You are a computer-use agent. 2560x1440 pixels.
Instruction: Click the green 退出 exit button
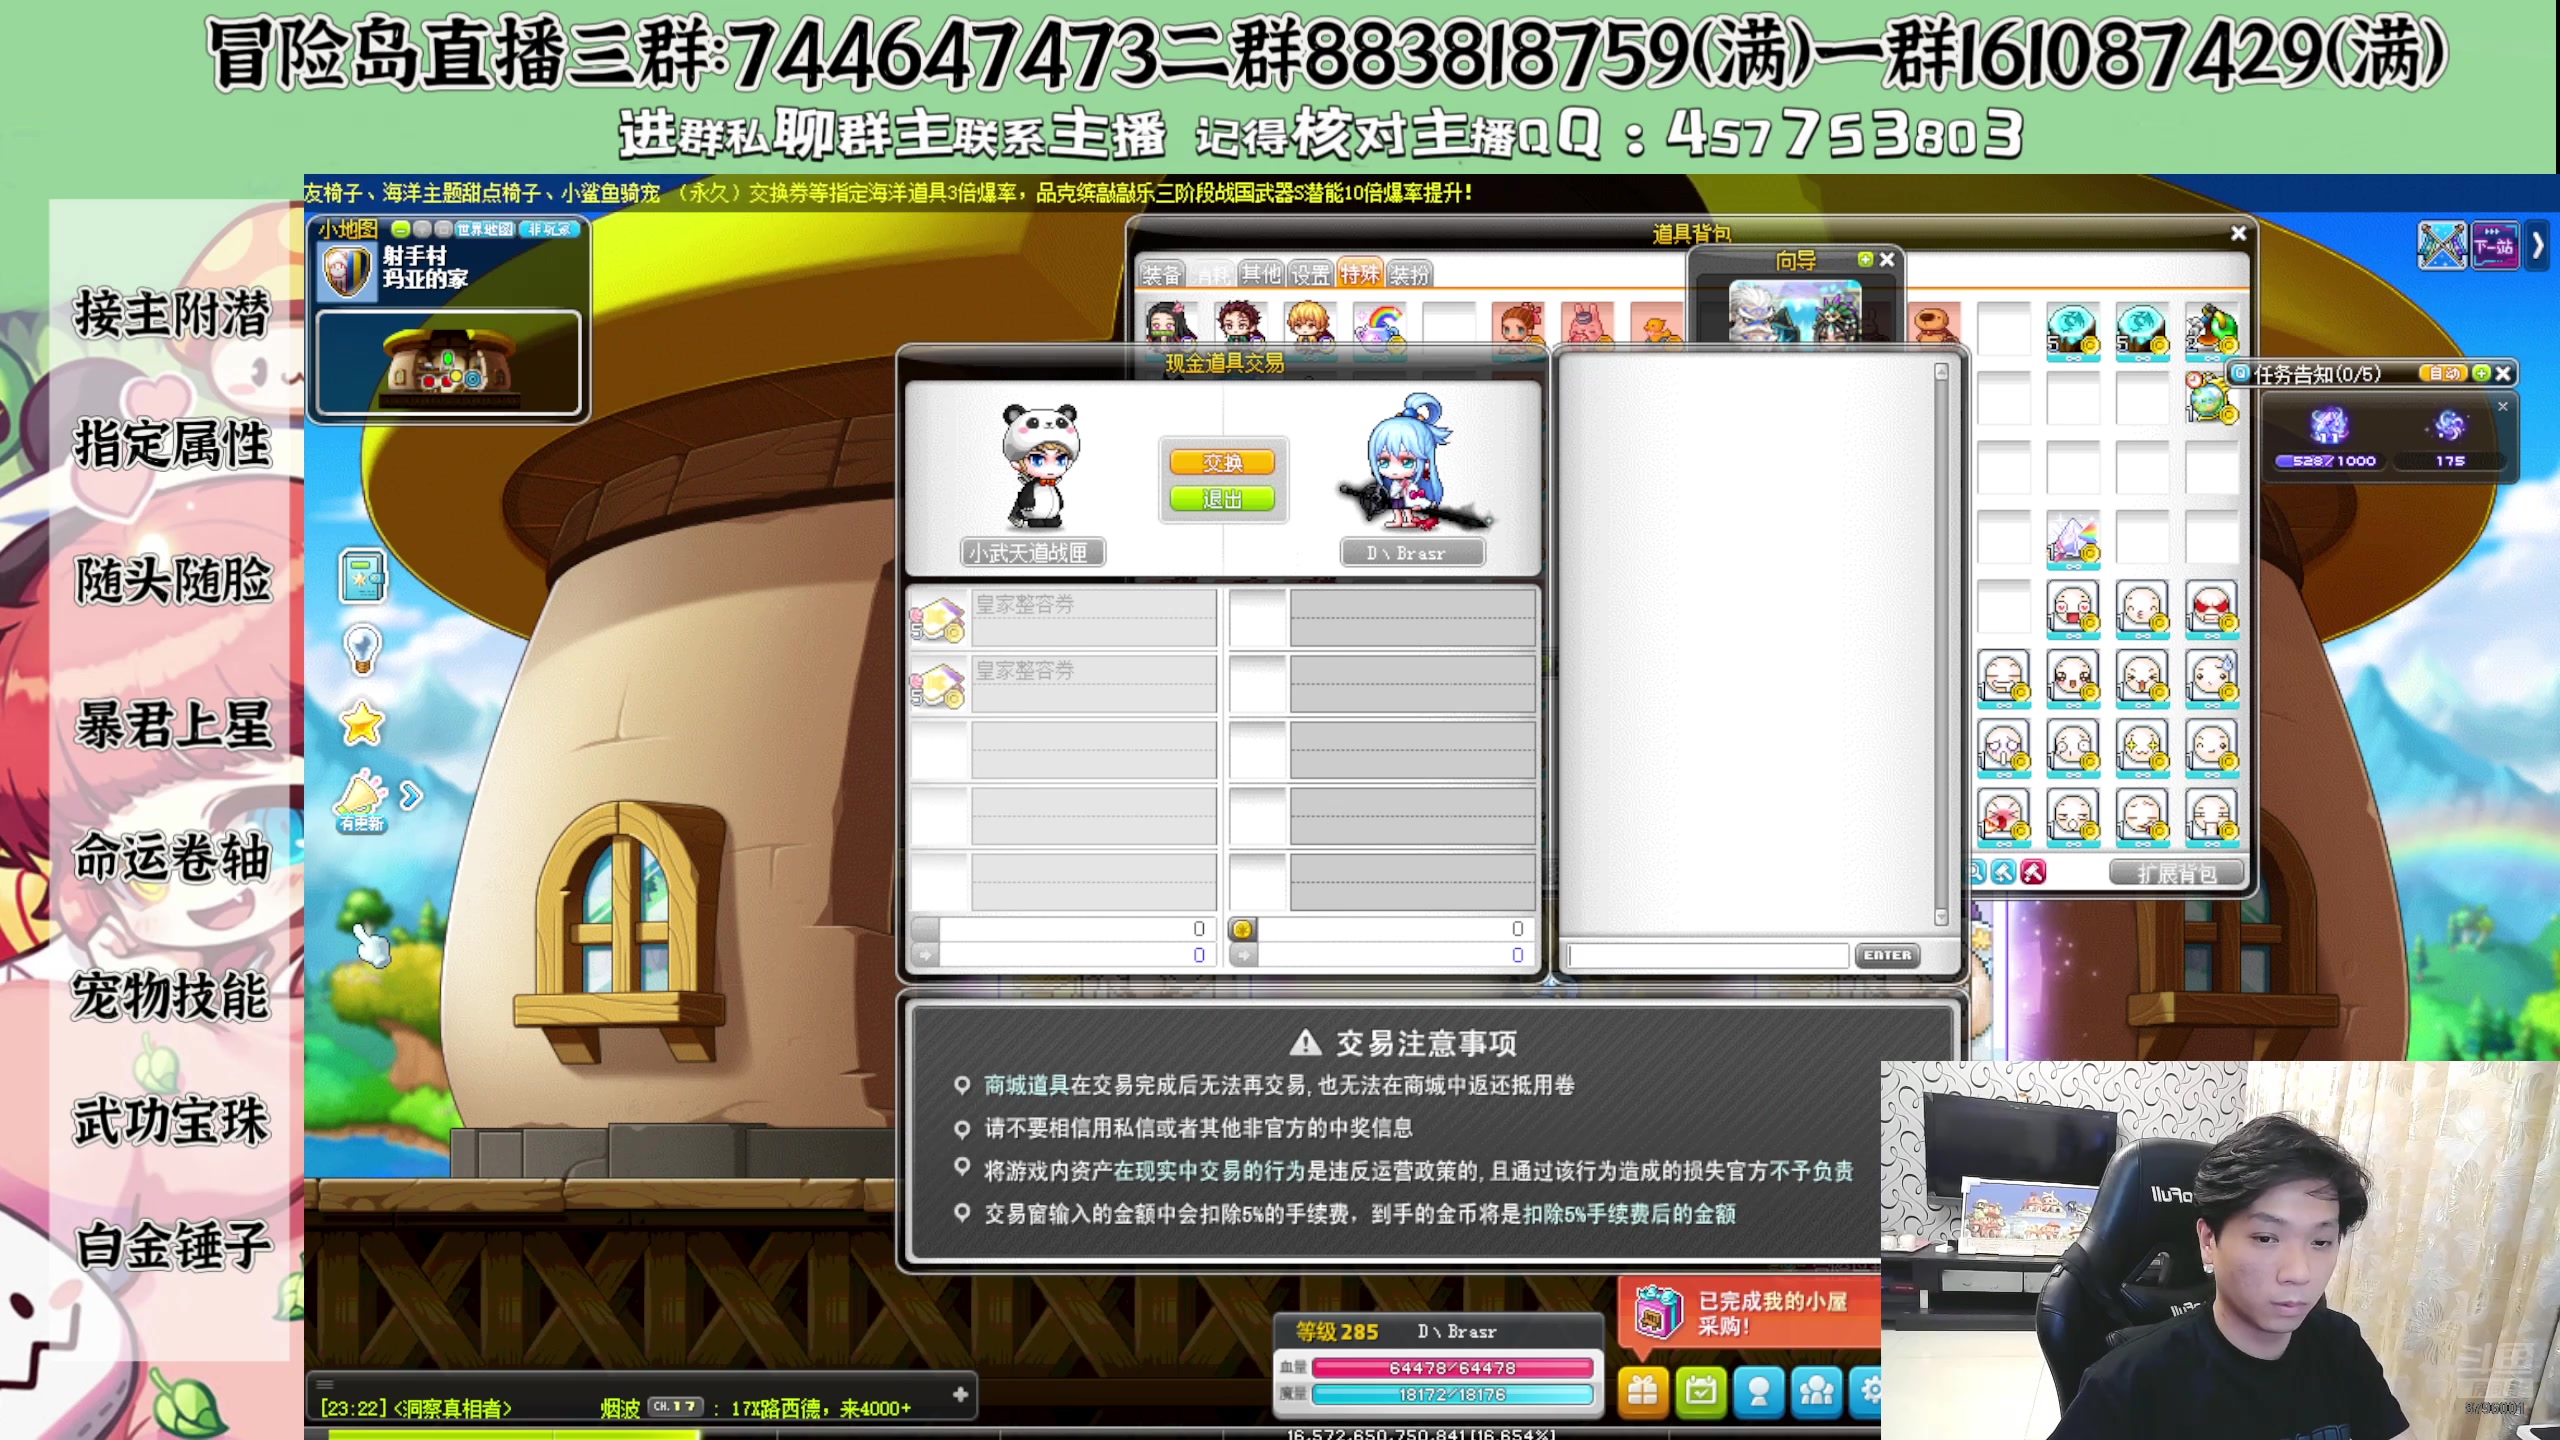point(1222,499)
